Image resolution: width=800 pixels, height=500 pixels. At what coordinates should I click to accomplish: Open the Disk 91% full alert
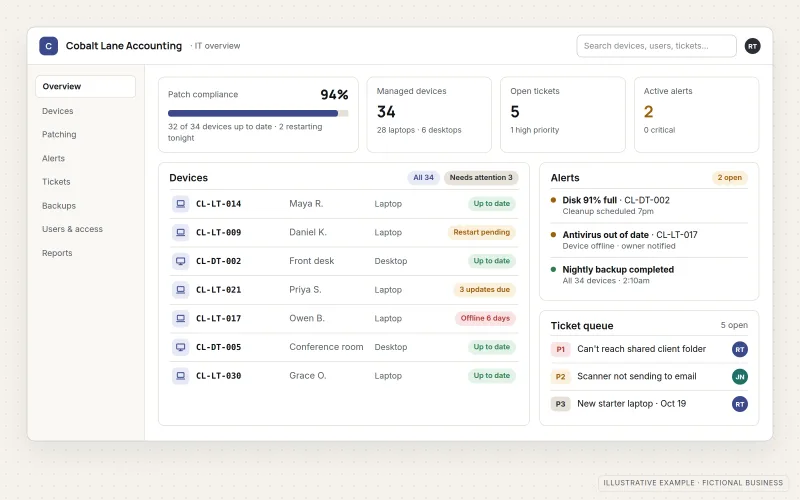pyautogui.click(x=649, y=206)
